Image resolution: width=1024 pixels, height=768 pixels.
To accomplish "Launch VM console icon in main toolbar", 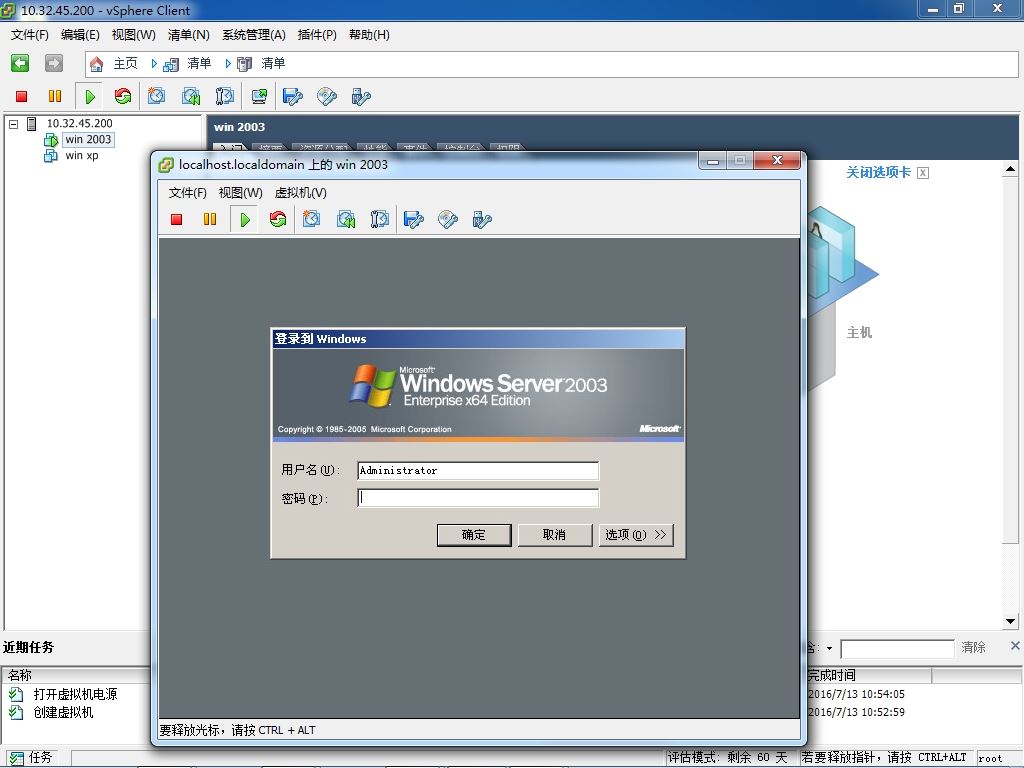I will 259,96.
